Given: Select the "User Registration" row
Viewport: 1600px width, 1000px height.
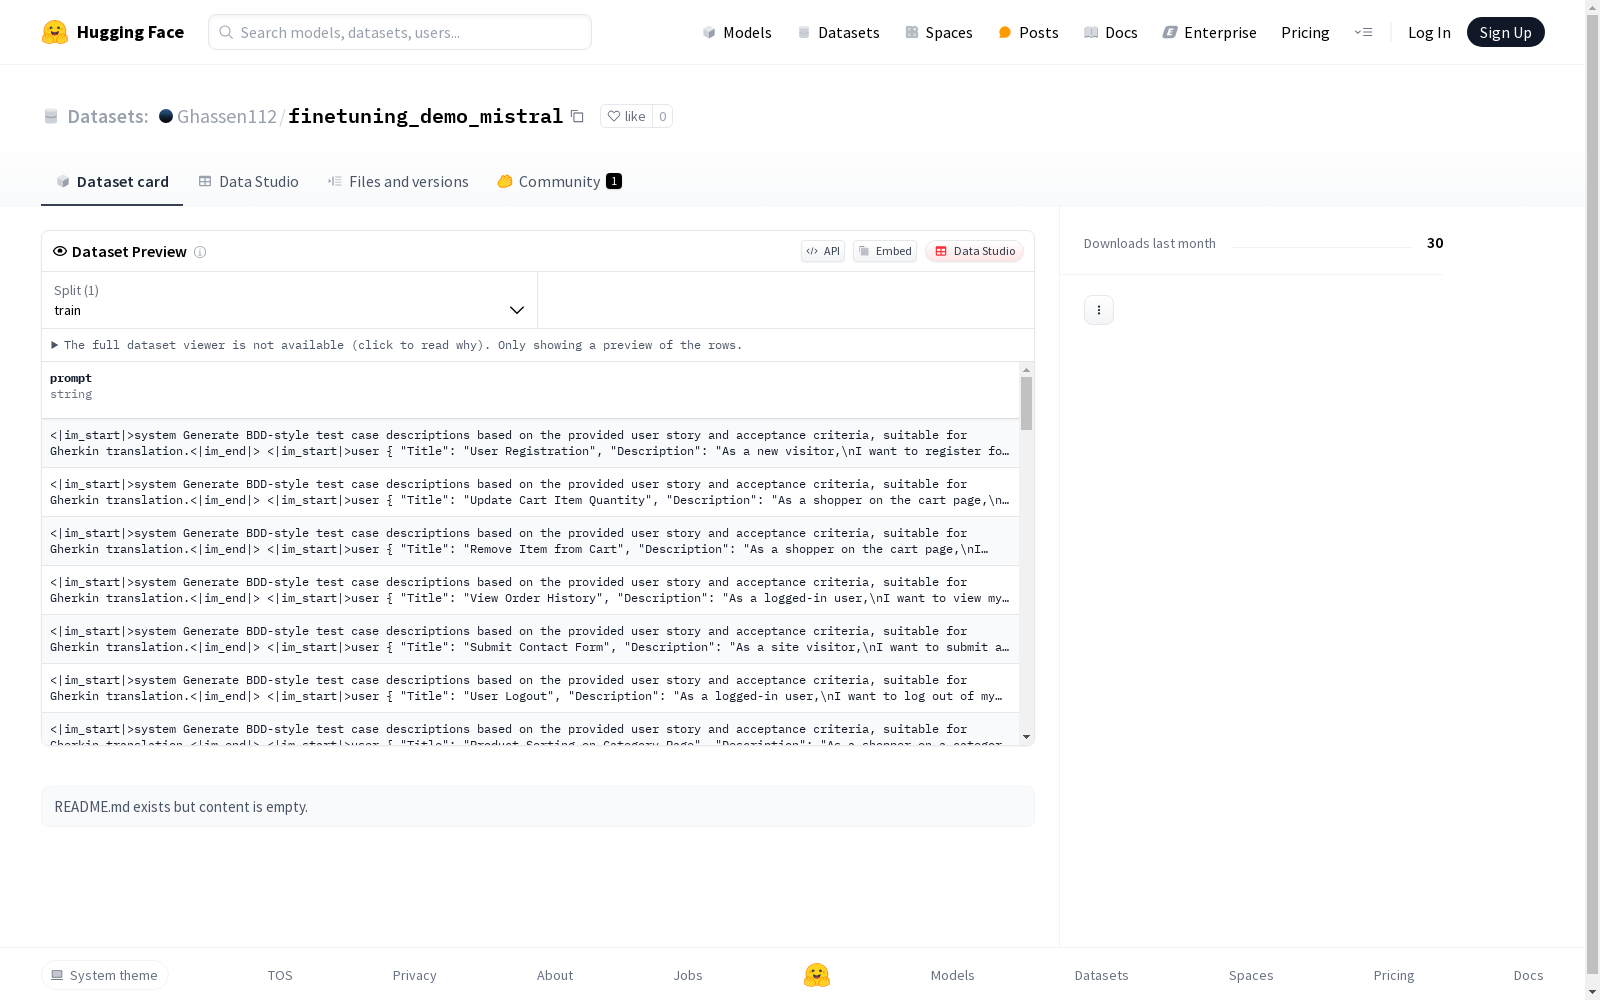Looking at the screenshot, I should pyautogui.click(x=530, y=443).
